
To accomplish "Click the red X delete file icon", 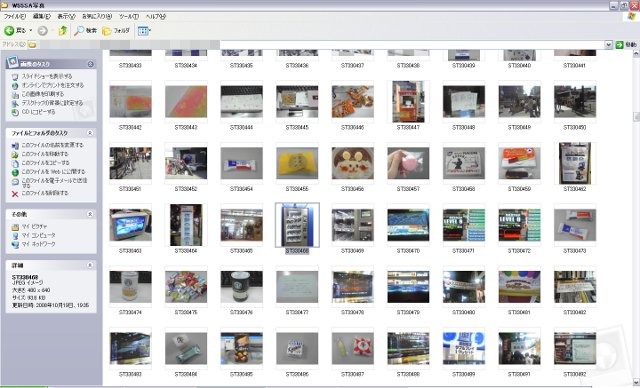I will coord(15,194).
